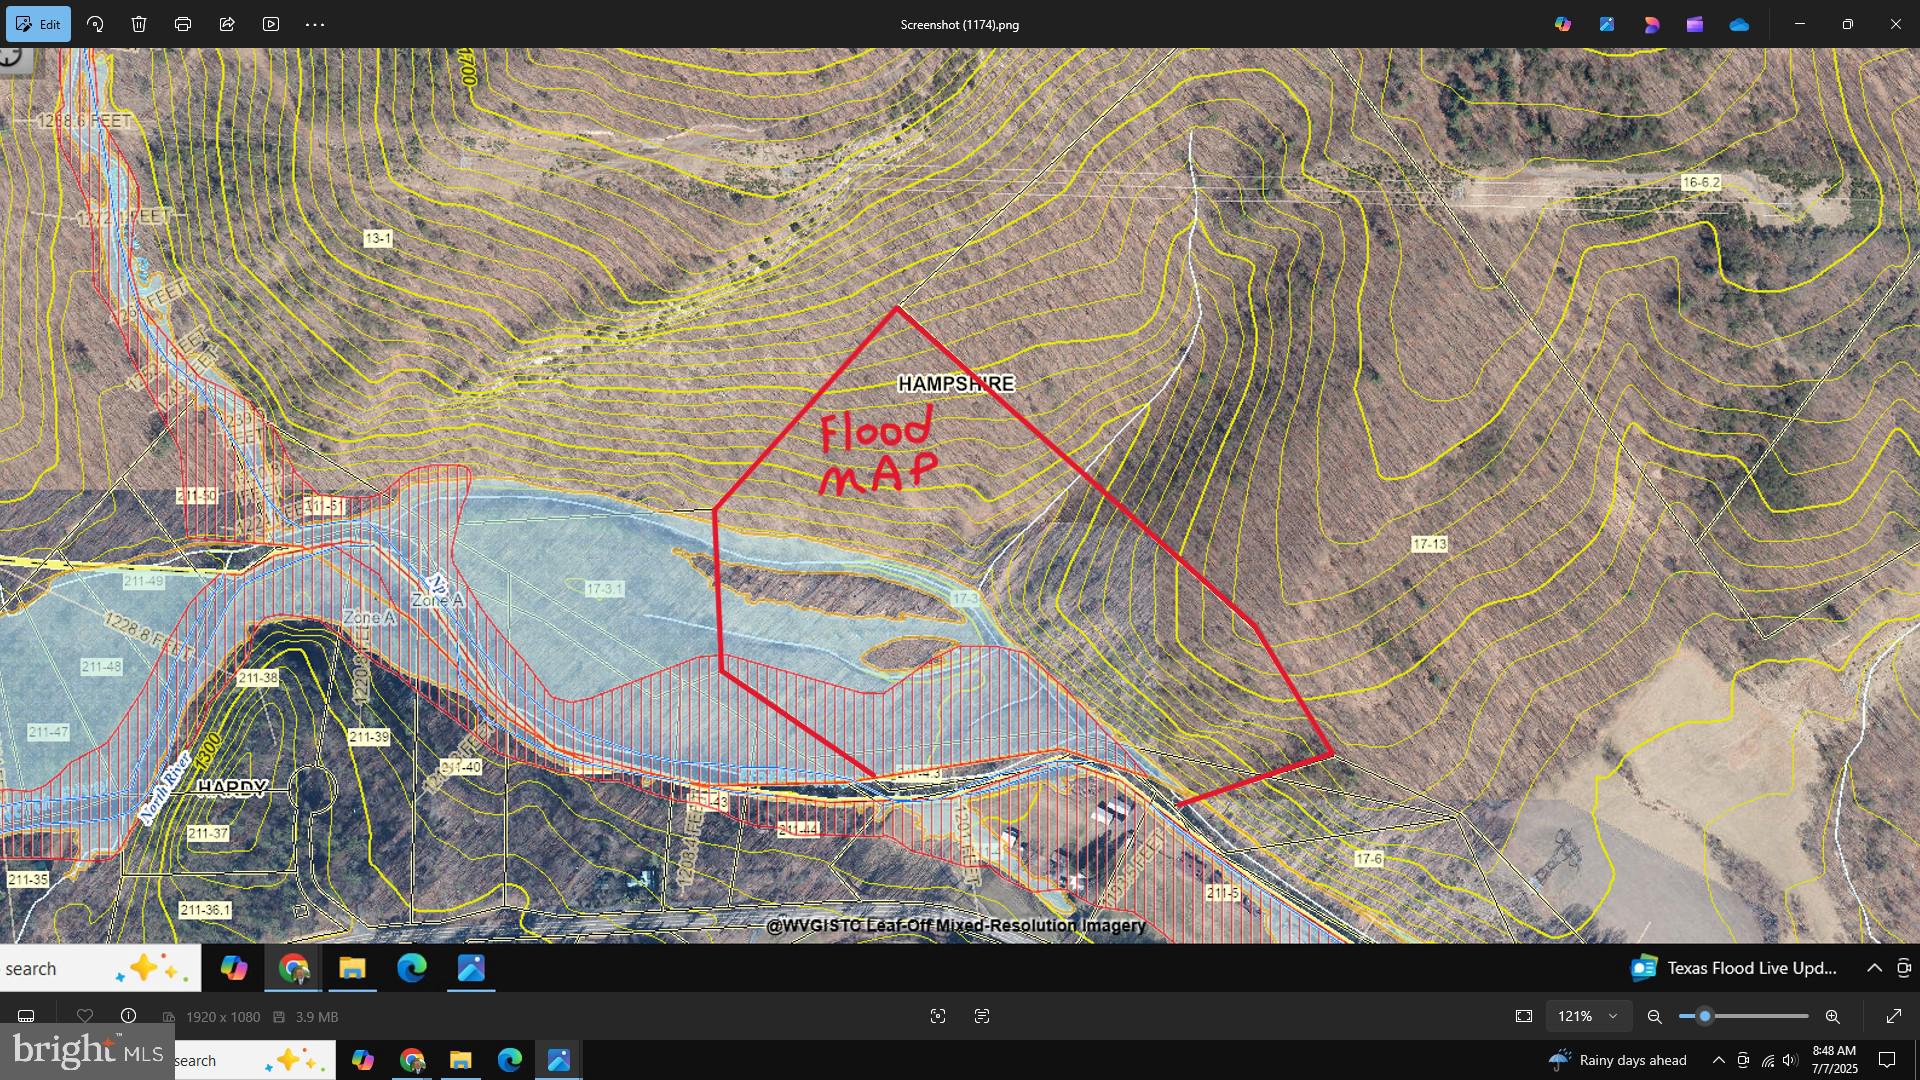Fit image to window
Image resolution: width=1920 pixels, height=1080 pixels.
(x=1524, y=1016)
